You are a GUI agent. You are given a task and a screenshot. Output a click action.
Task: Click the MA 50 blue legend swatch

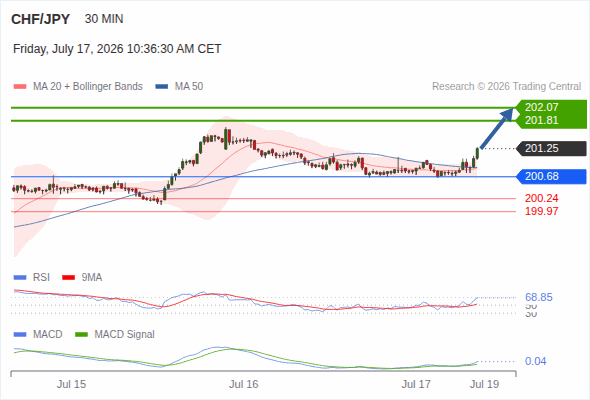pyautogui.click(x=162, y=87)
